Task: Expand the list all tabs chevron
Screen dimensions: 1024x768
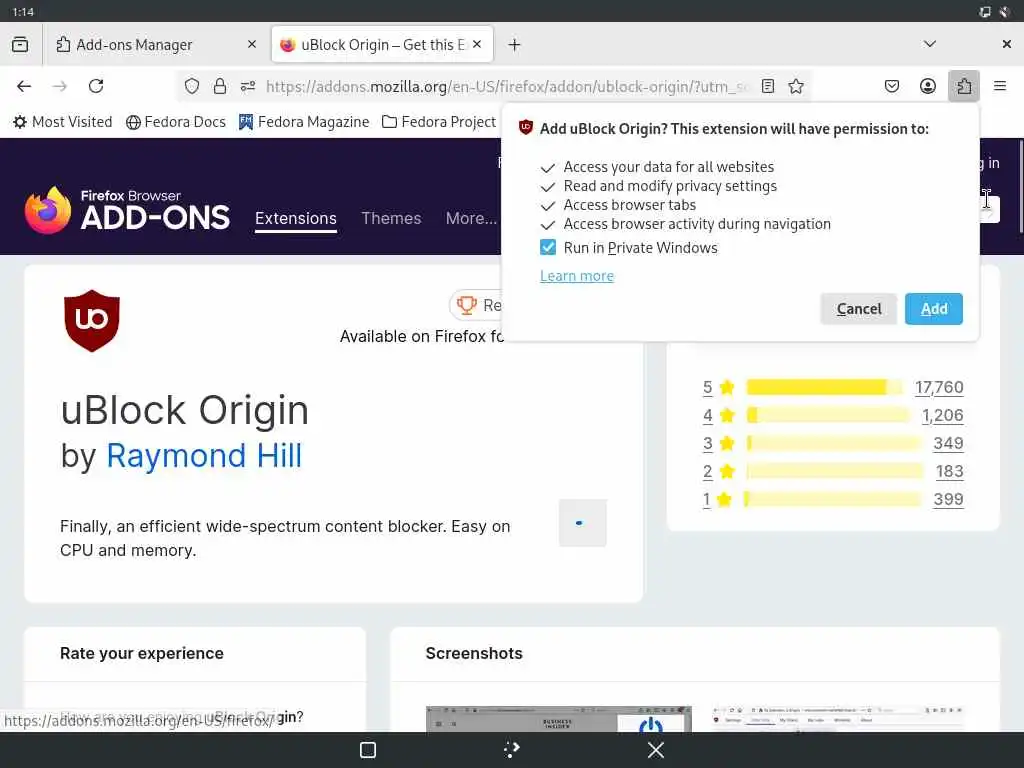Action: (x=929, y=44)
